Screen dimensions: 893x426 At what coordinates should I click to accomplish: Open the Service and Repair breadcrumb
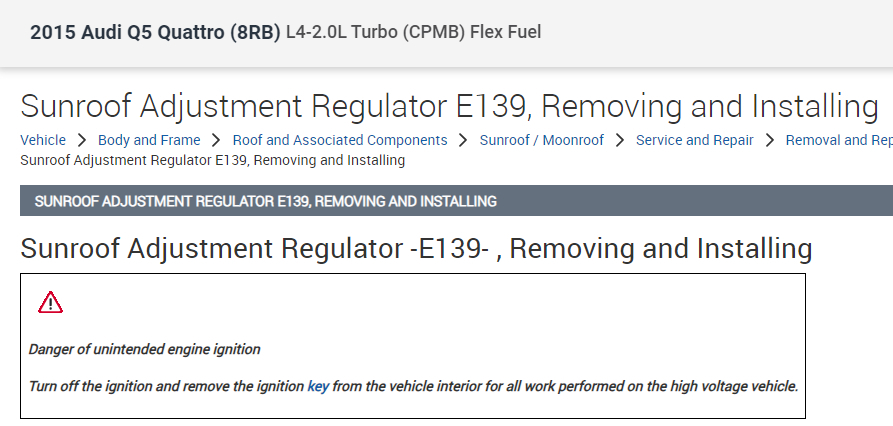pyautogui.click(x=695, y=141)
